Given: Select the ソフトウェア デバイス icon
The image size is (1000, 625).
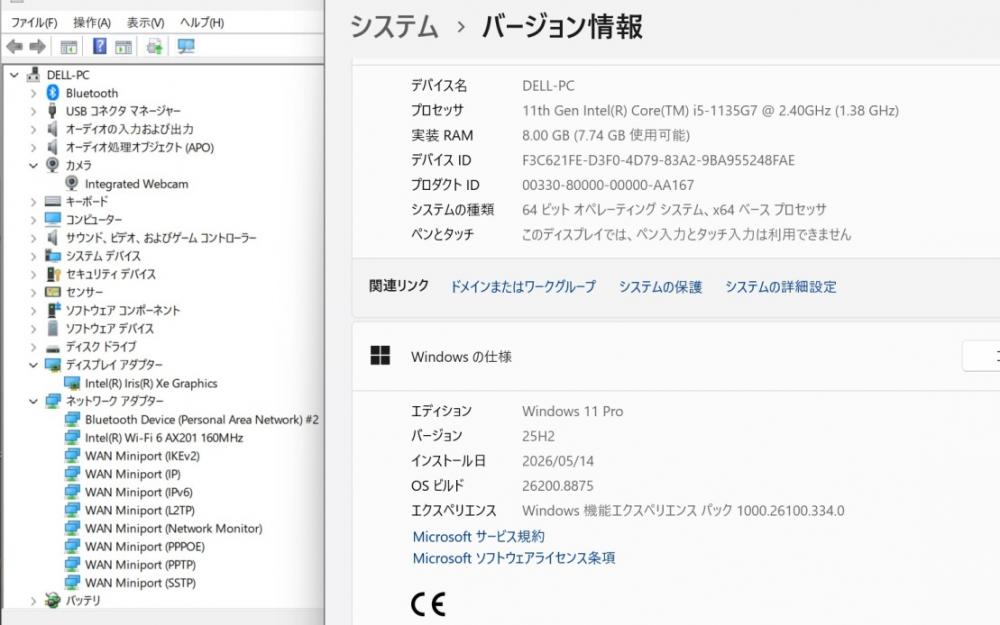Looking at the screenshot, I should click(53, 328).
